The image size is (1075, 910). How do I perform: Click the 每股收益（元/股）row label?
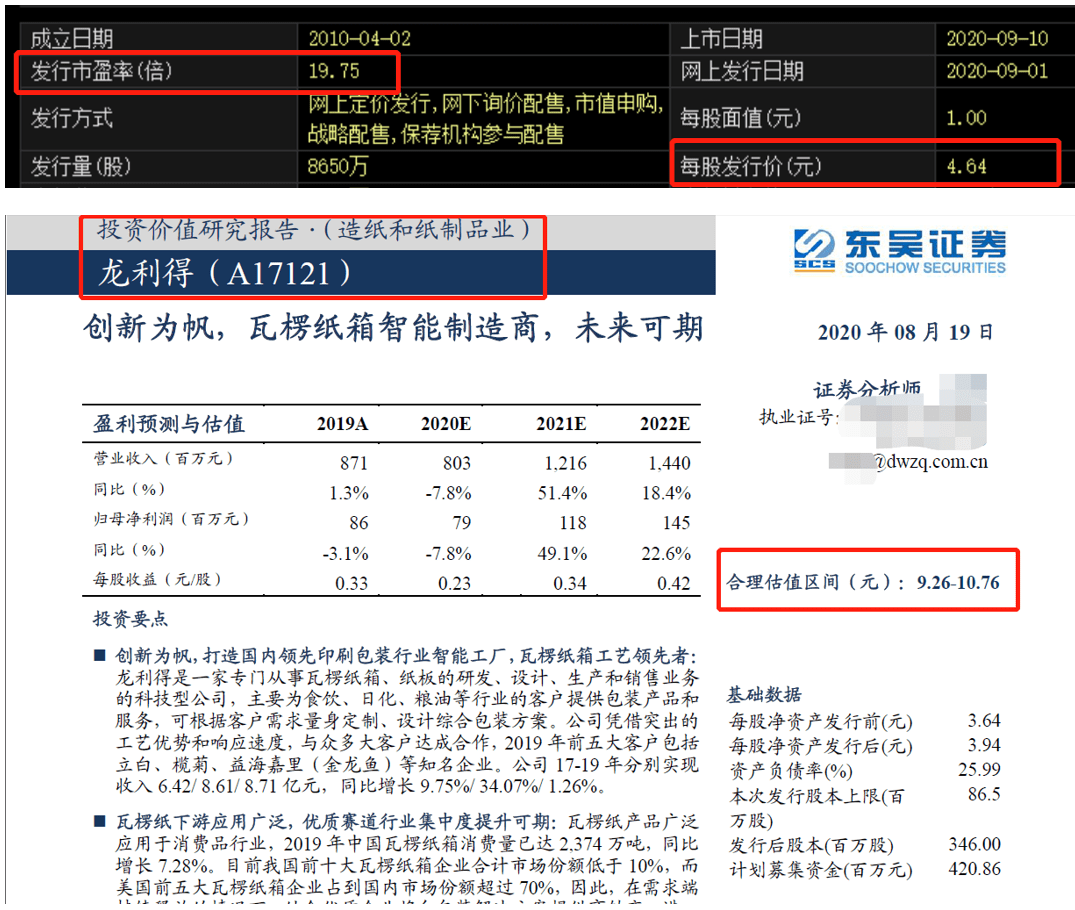pyautogui.click(x=157, y=579)
